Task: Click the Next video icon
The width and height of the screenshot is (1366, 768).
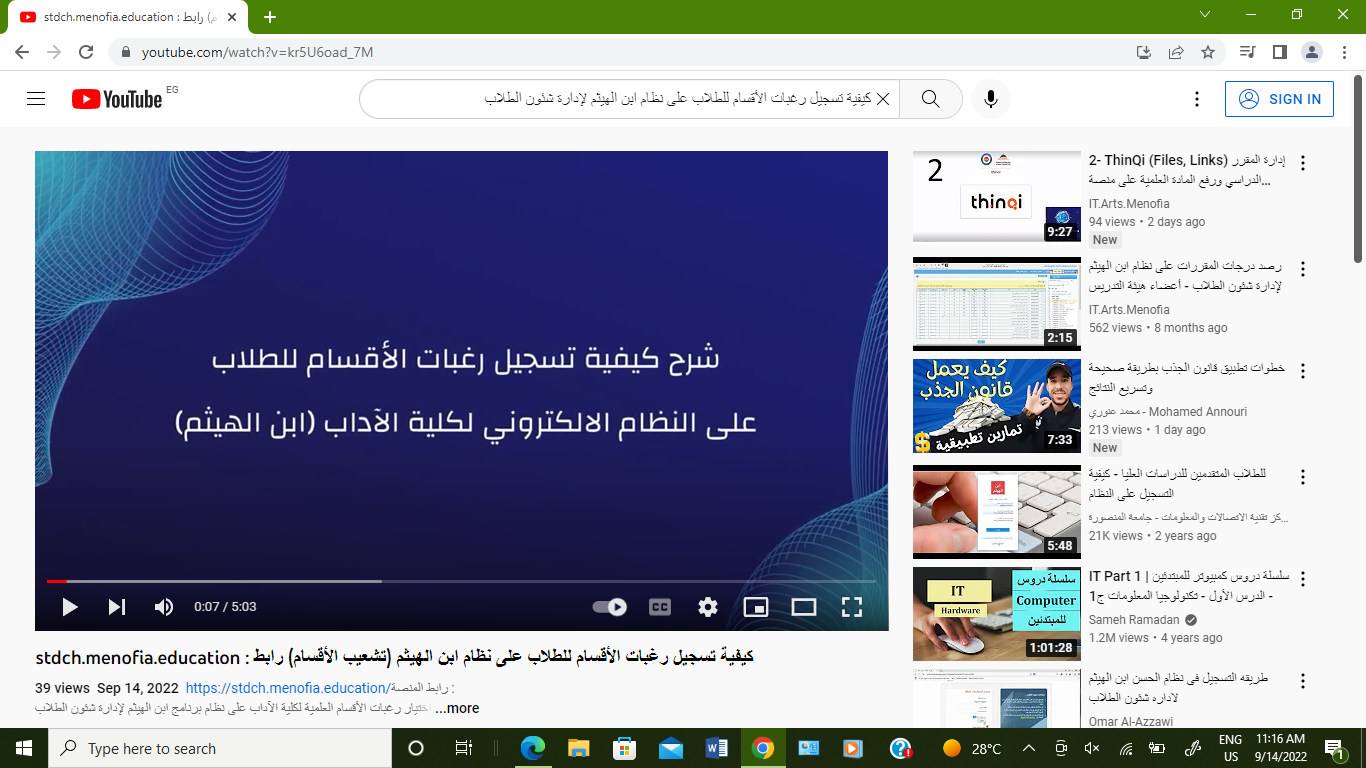Action: pyautogui.click(x=117, y=606)
